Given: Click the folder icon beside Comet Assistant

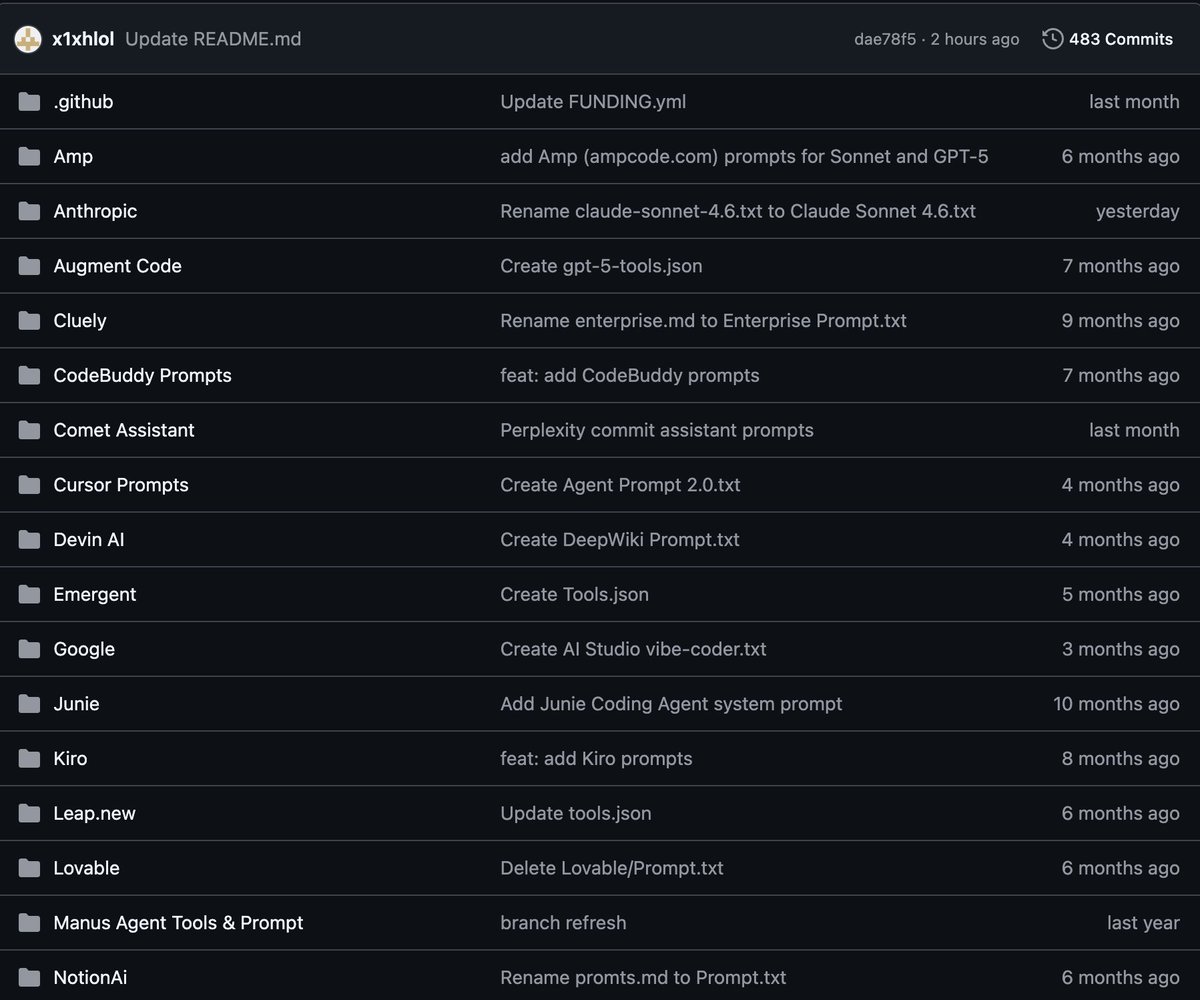Looking at the screenshot, I should click(29, 430).
